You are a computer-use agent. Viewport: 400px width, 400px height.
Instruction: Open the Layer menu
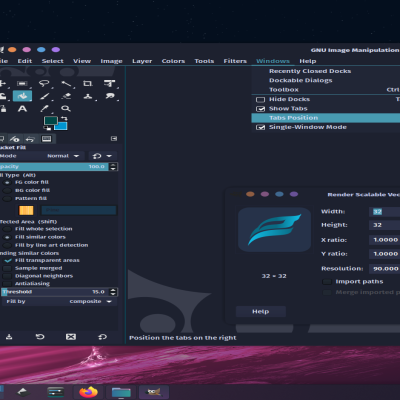pos(142,61)
